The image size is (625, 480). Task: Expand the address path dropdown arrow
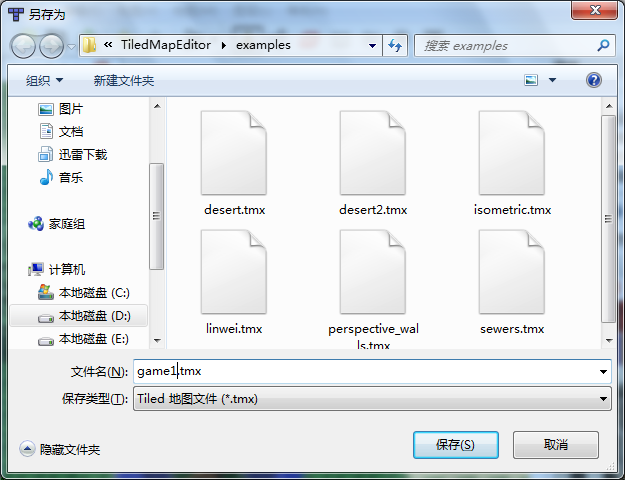click(372, 46)
